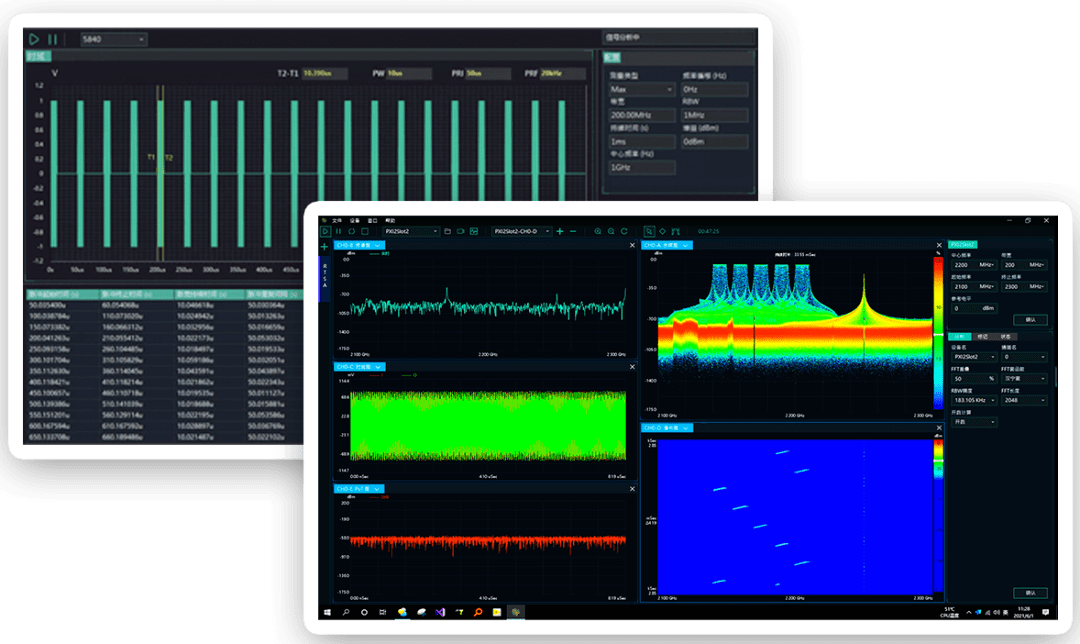Open the PXI2Slot2 device dropdown in the toolbar
This screenshot has height=644, width=1080.
click(412, 231)
